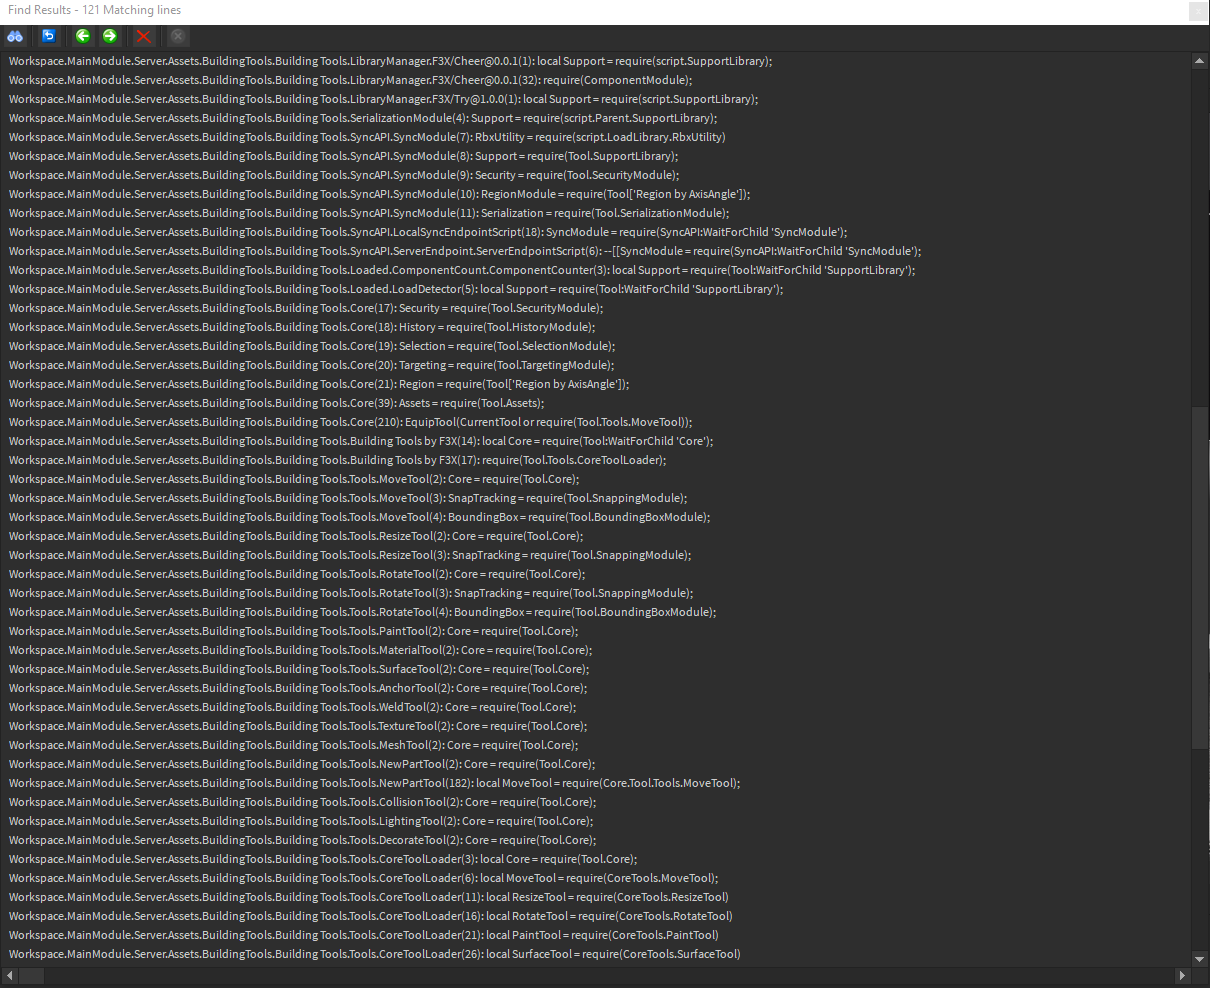This screenshot has height=988, width=1210.
Task: Select SyncModule(7) RbxUtility result
Action: pos(367,137)
